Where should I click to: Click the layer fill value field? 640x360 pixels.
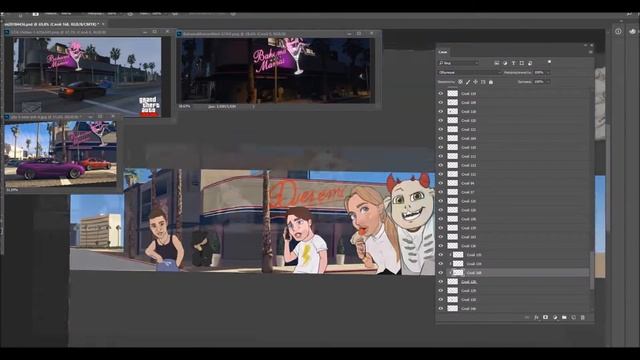coord(539,82)
